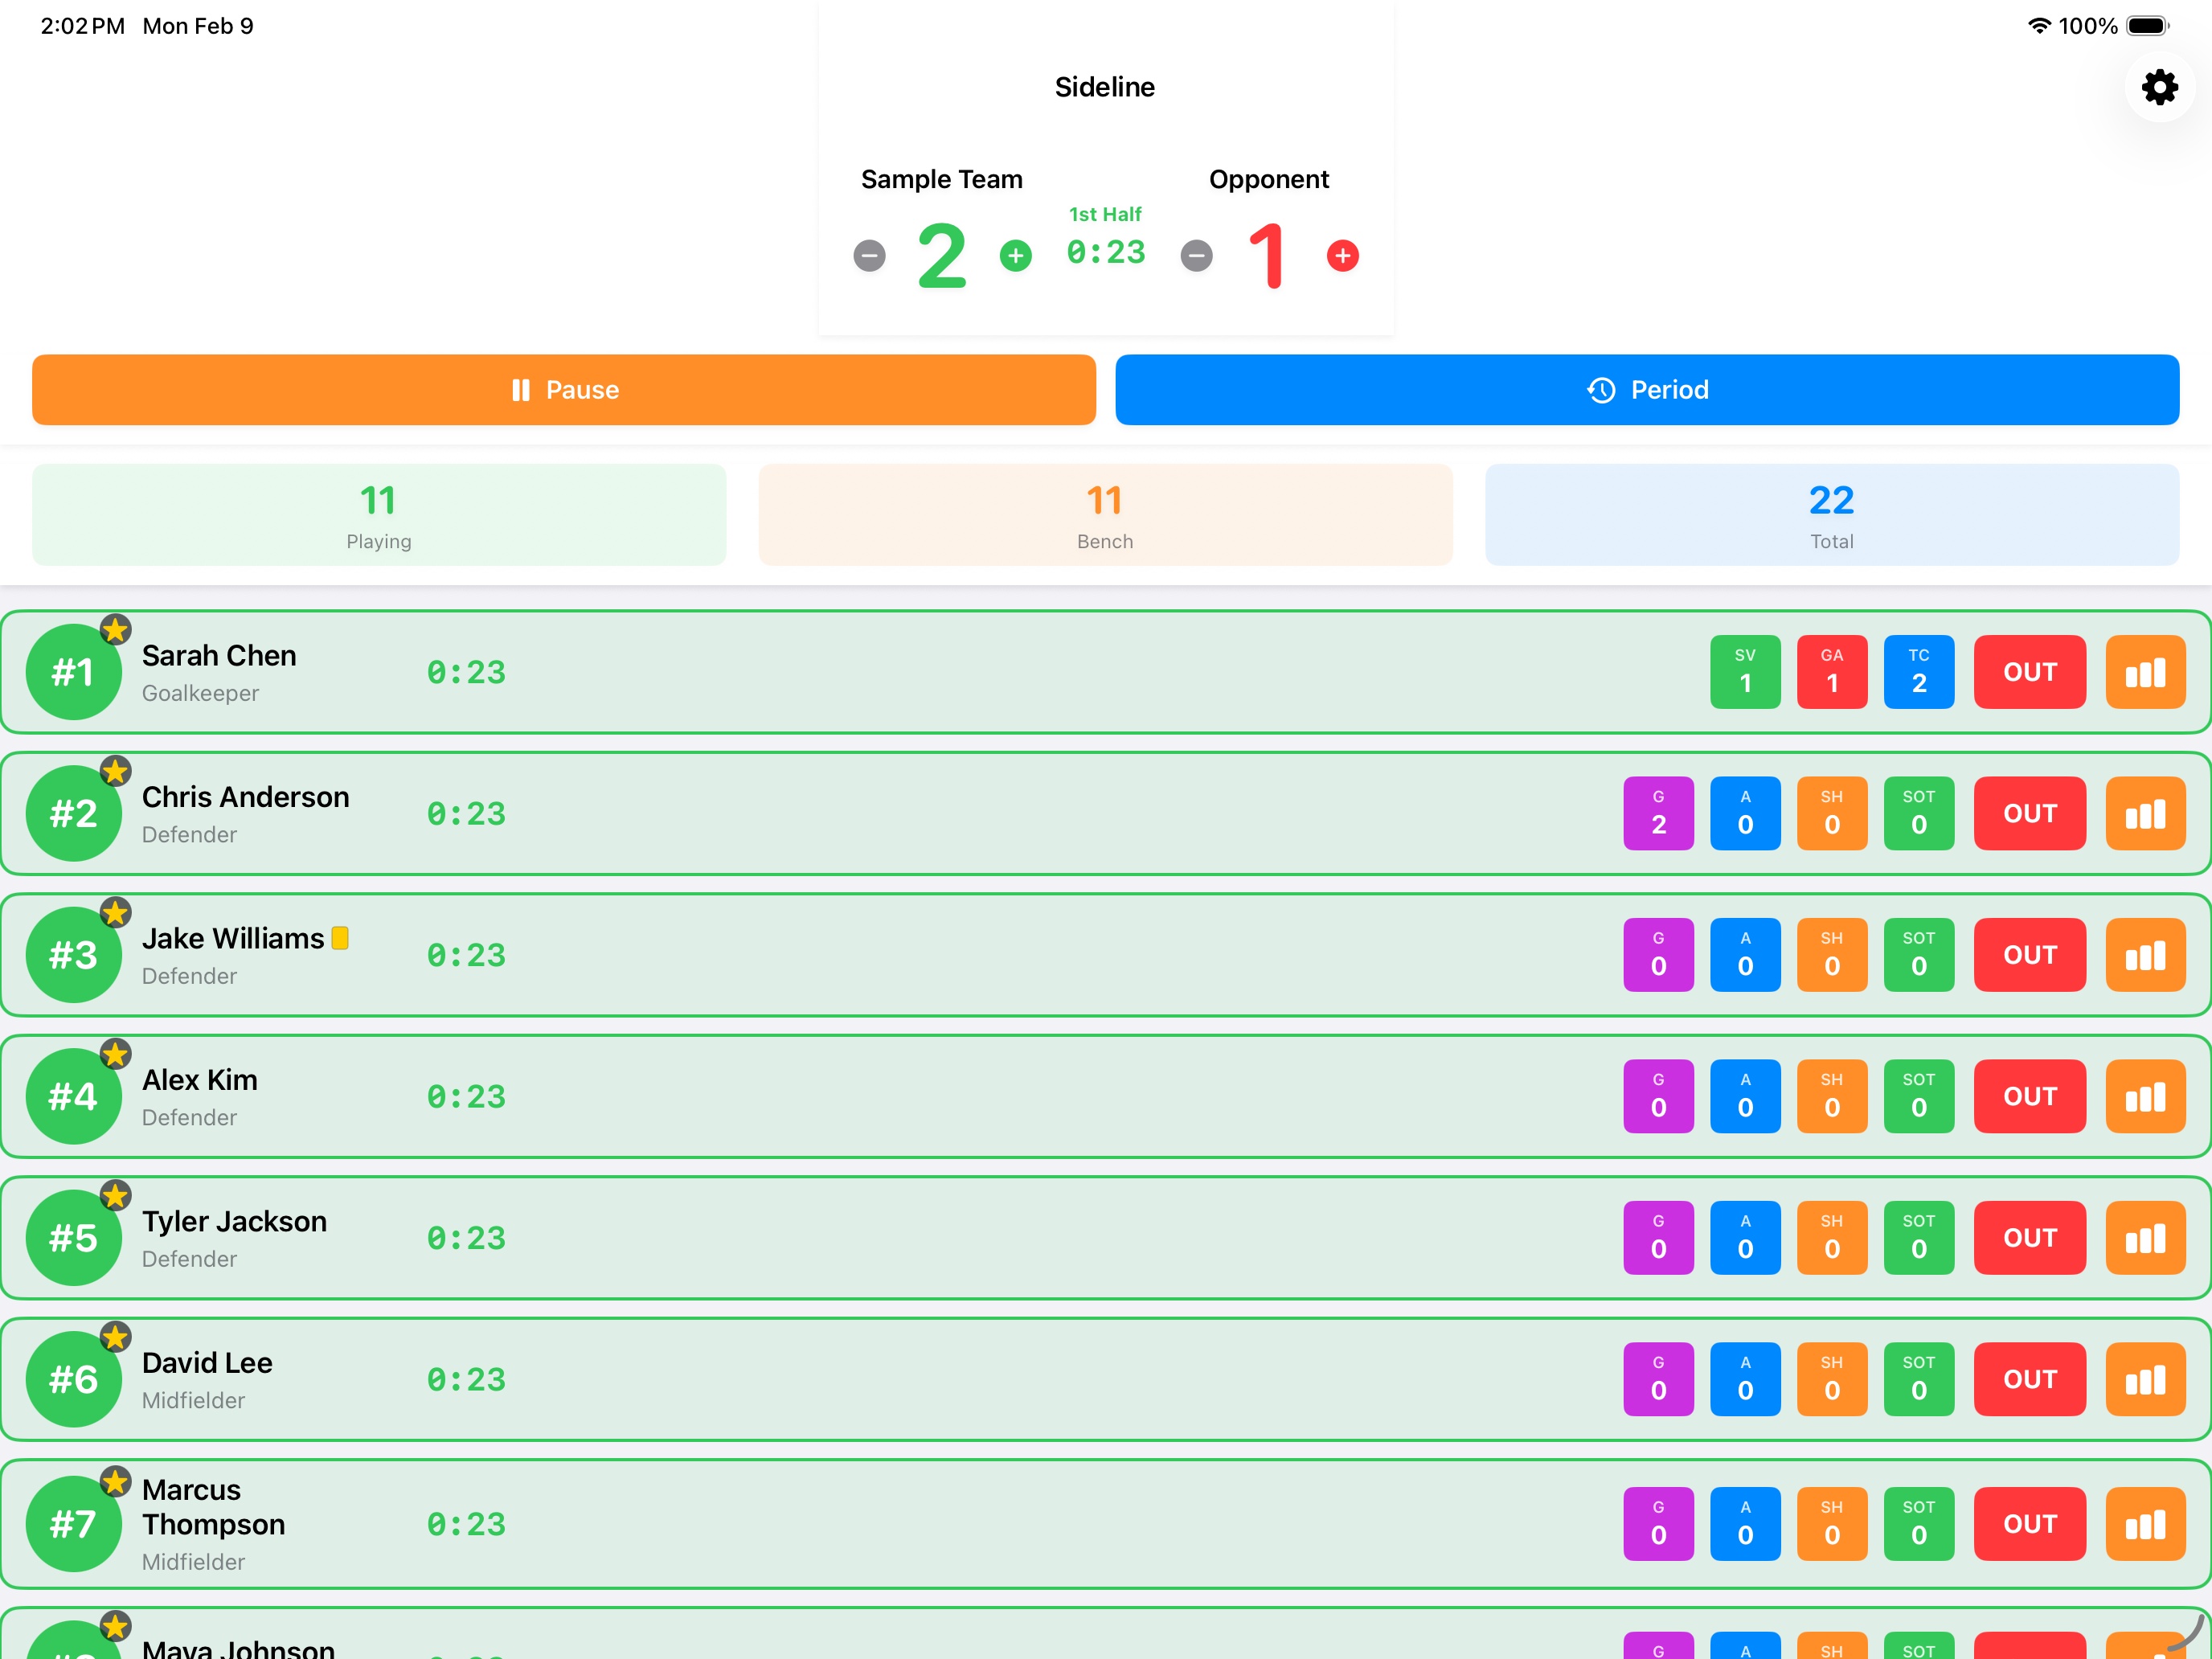Select the 22 Total counter panel
Screen dimensions: 2212x1659
pos(1831,514)
